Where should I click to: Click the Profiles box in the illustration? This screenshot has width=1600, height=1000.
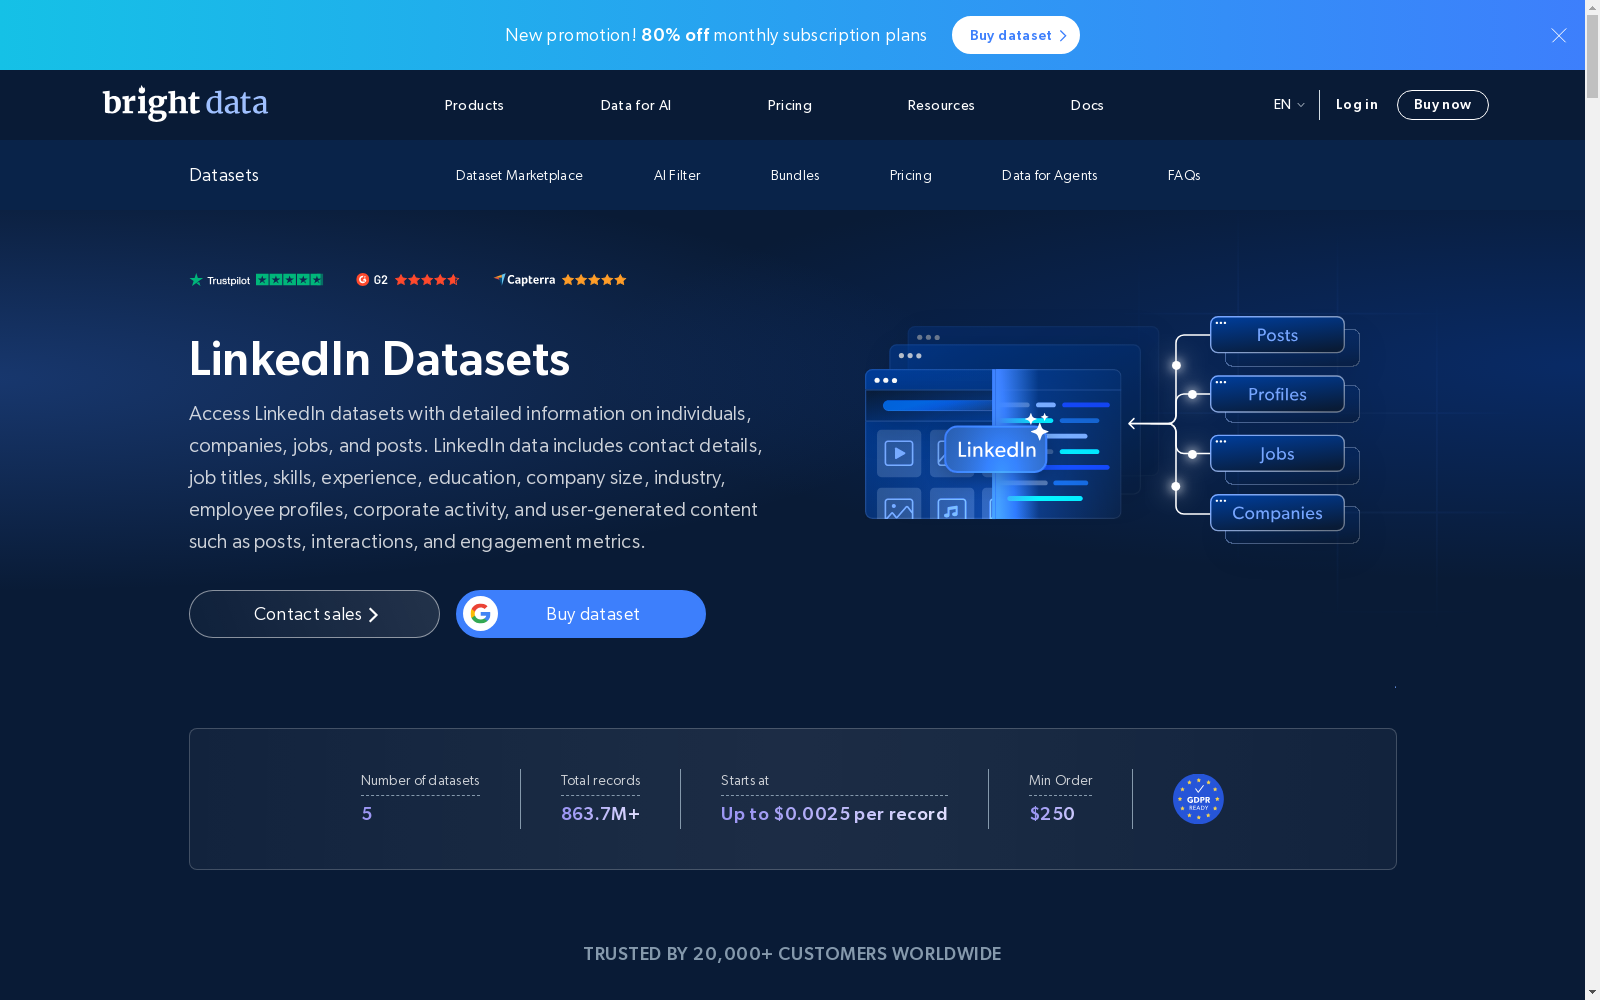click(1277, 394)
